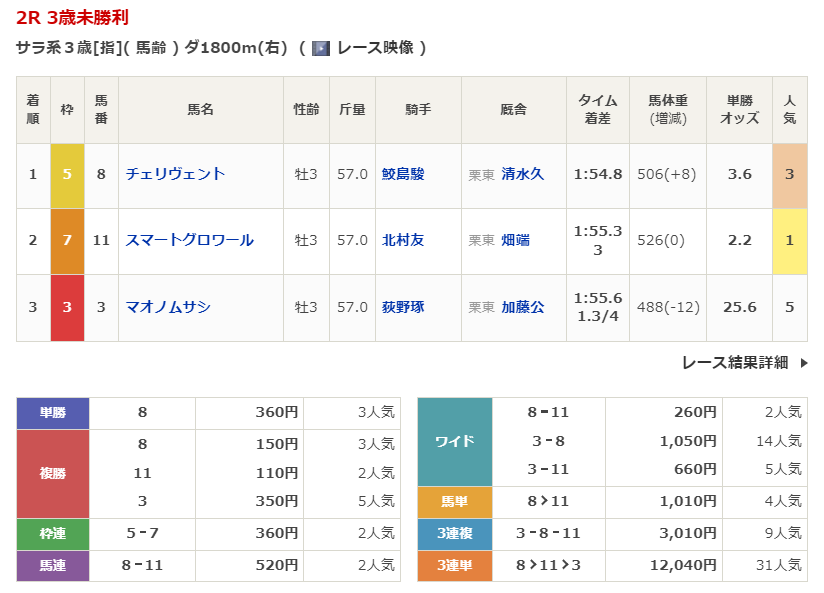Open trainer 加藤公 page

click(x=522, y=307)
